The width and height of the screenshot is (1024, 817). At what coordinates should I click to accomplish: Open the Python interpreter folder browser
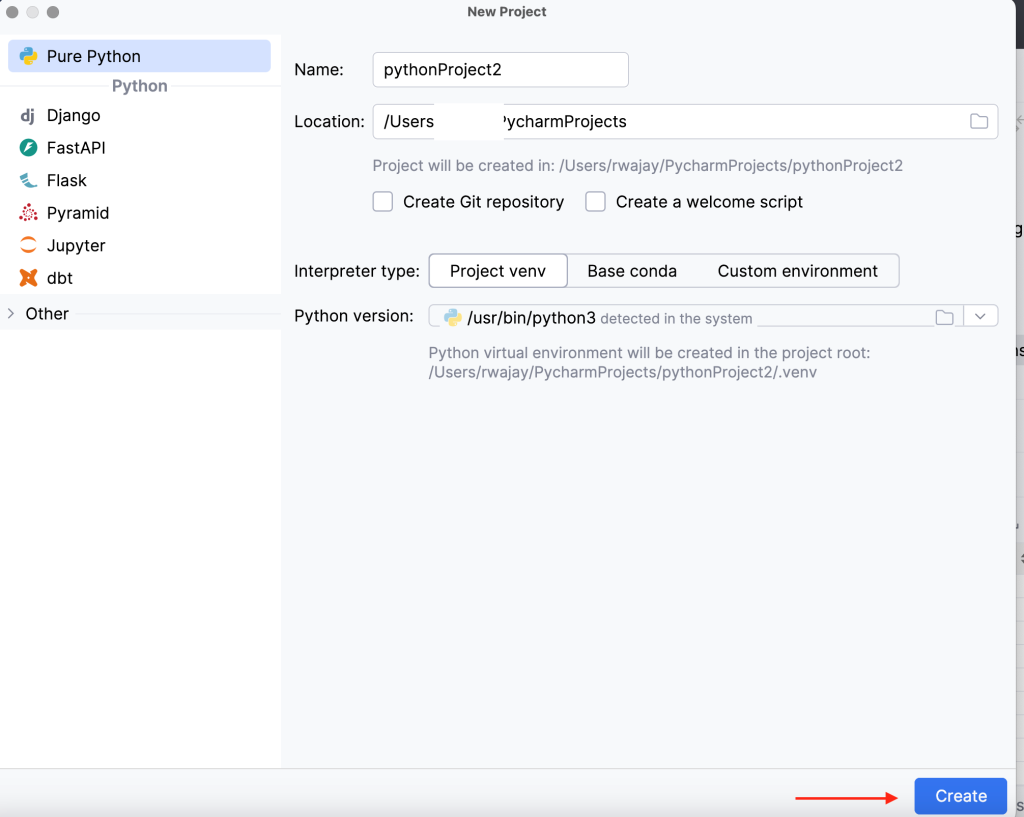pyautogui.click(x=944, y=315)
